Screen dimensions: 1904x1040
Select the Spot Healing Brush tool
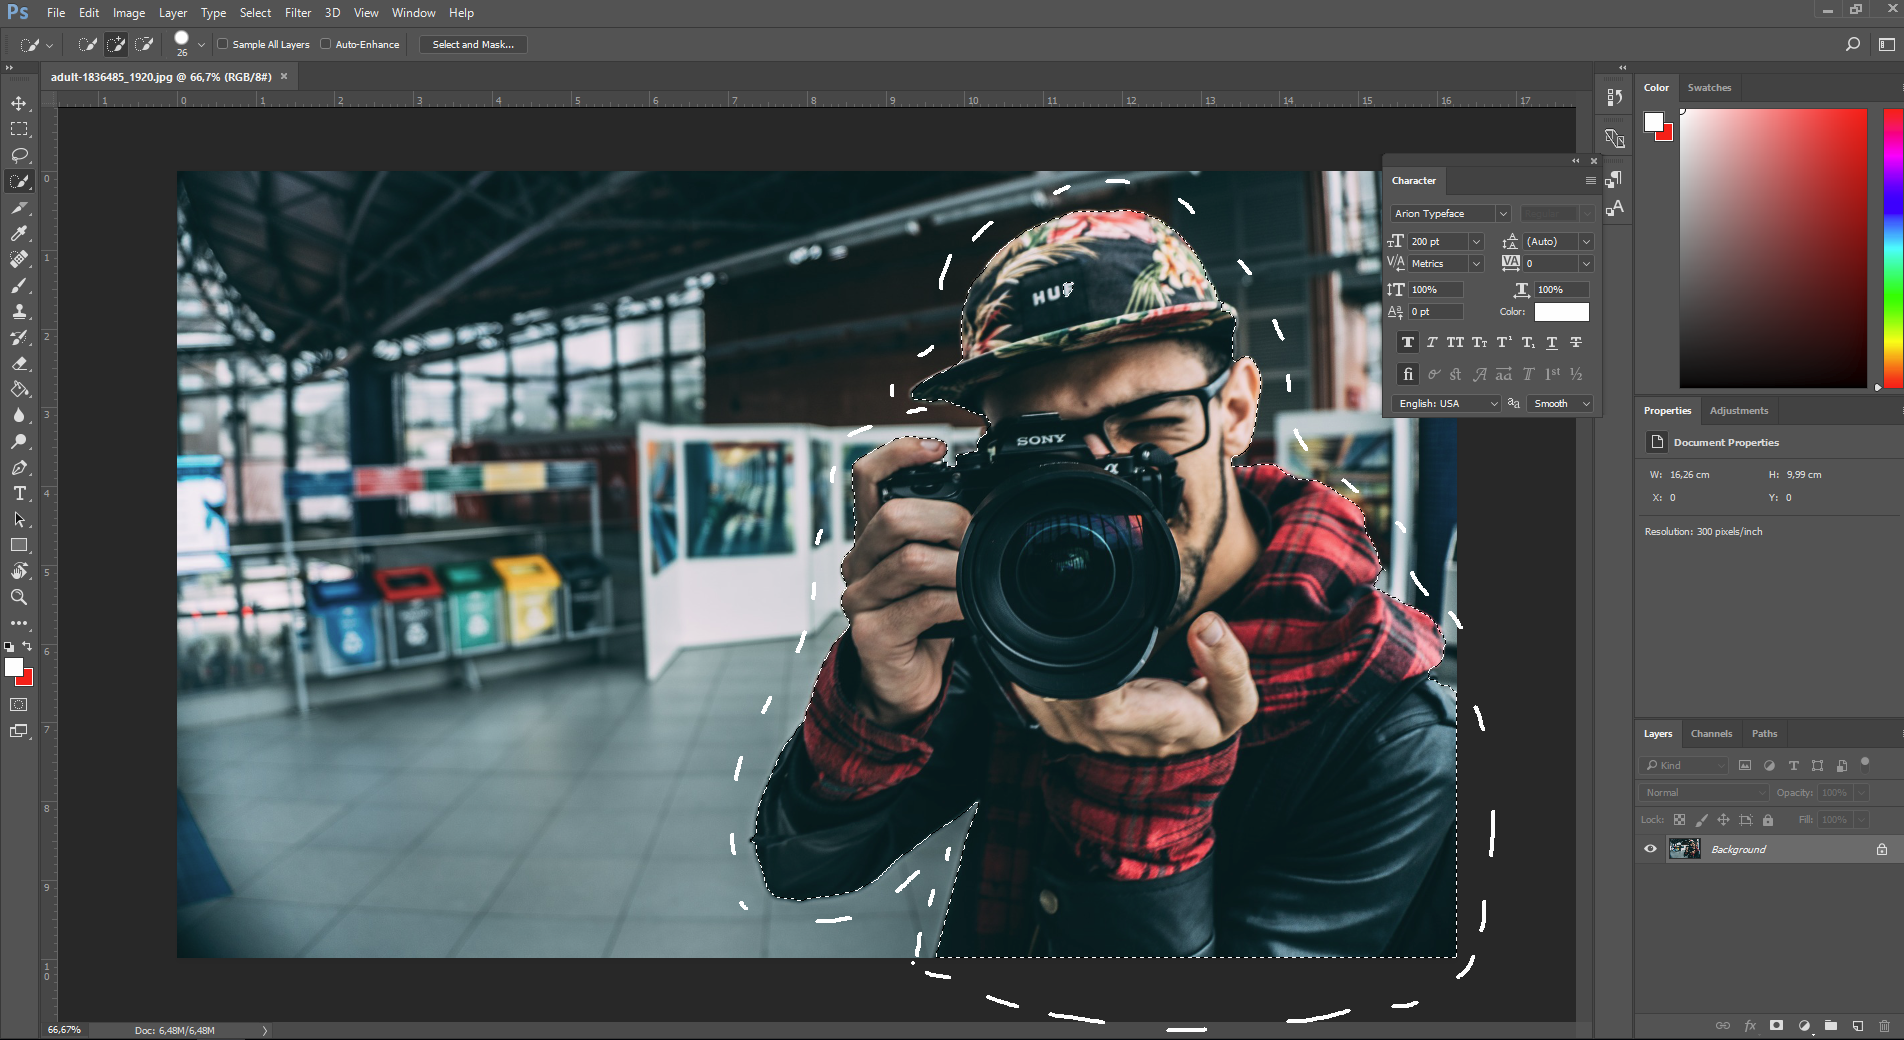point(19,259)
